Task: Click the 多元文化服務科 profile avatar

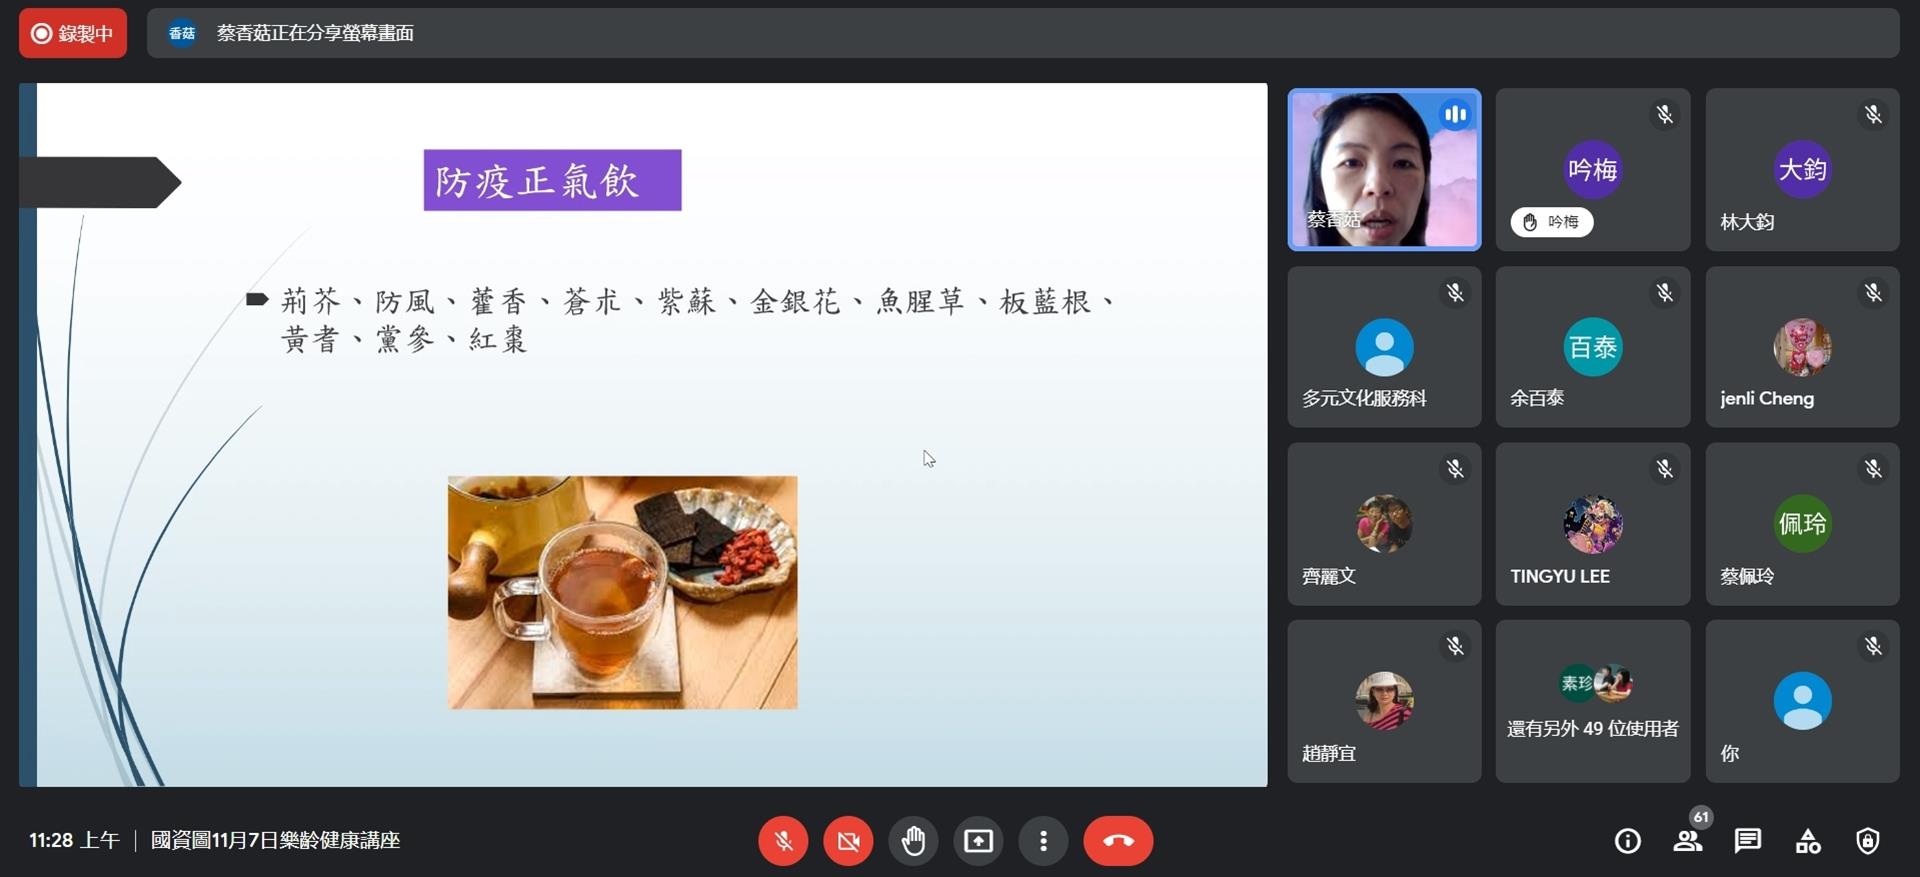Action: 1384,347
